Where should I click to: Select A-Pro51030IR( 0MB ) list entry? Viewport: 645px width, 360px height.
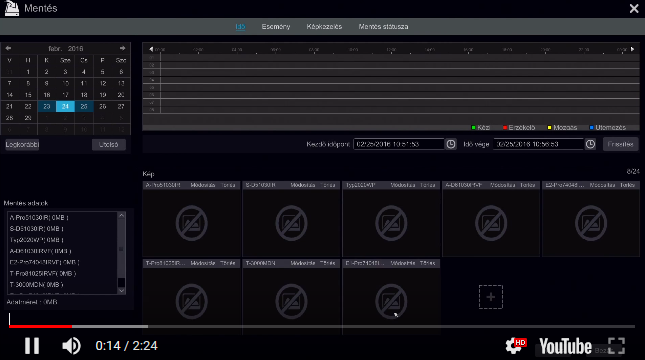pyautogui.click(x=39, y=217)
